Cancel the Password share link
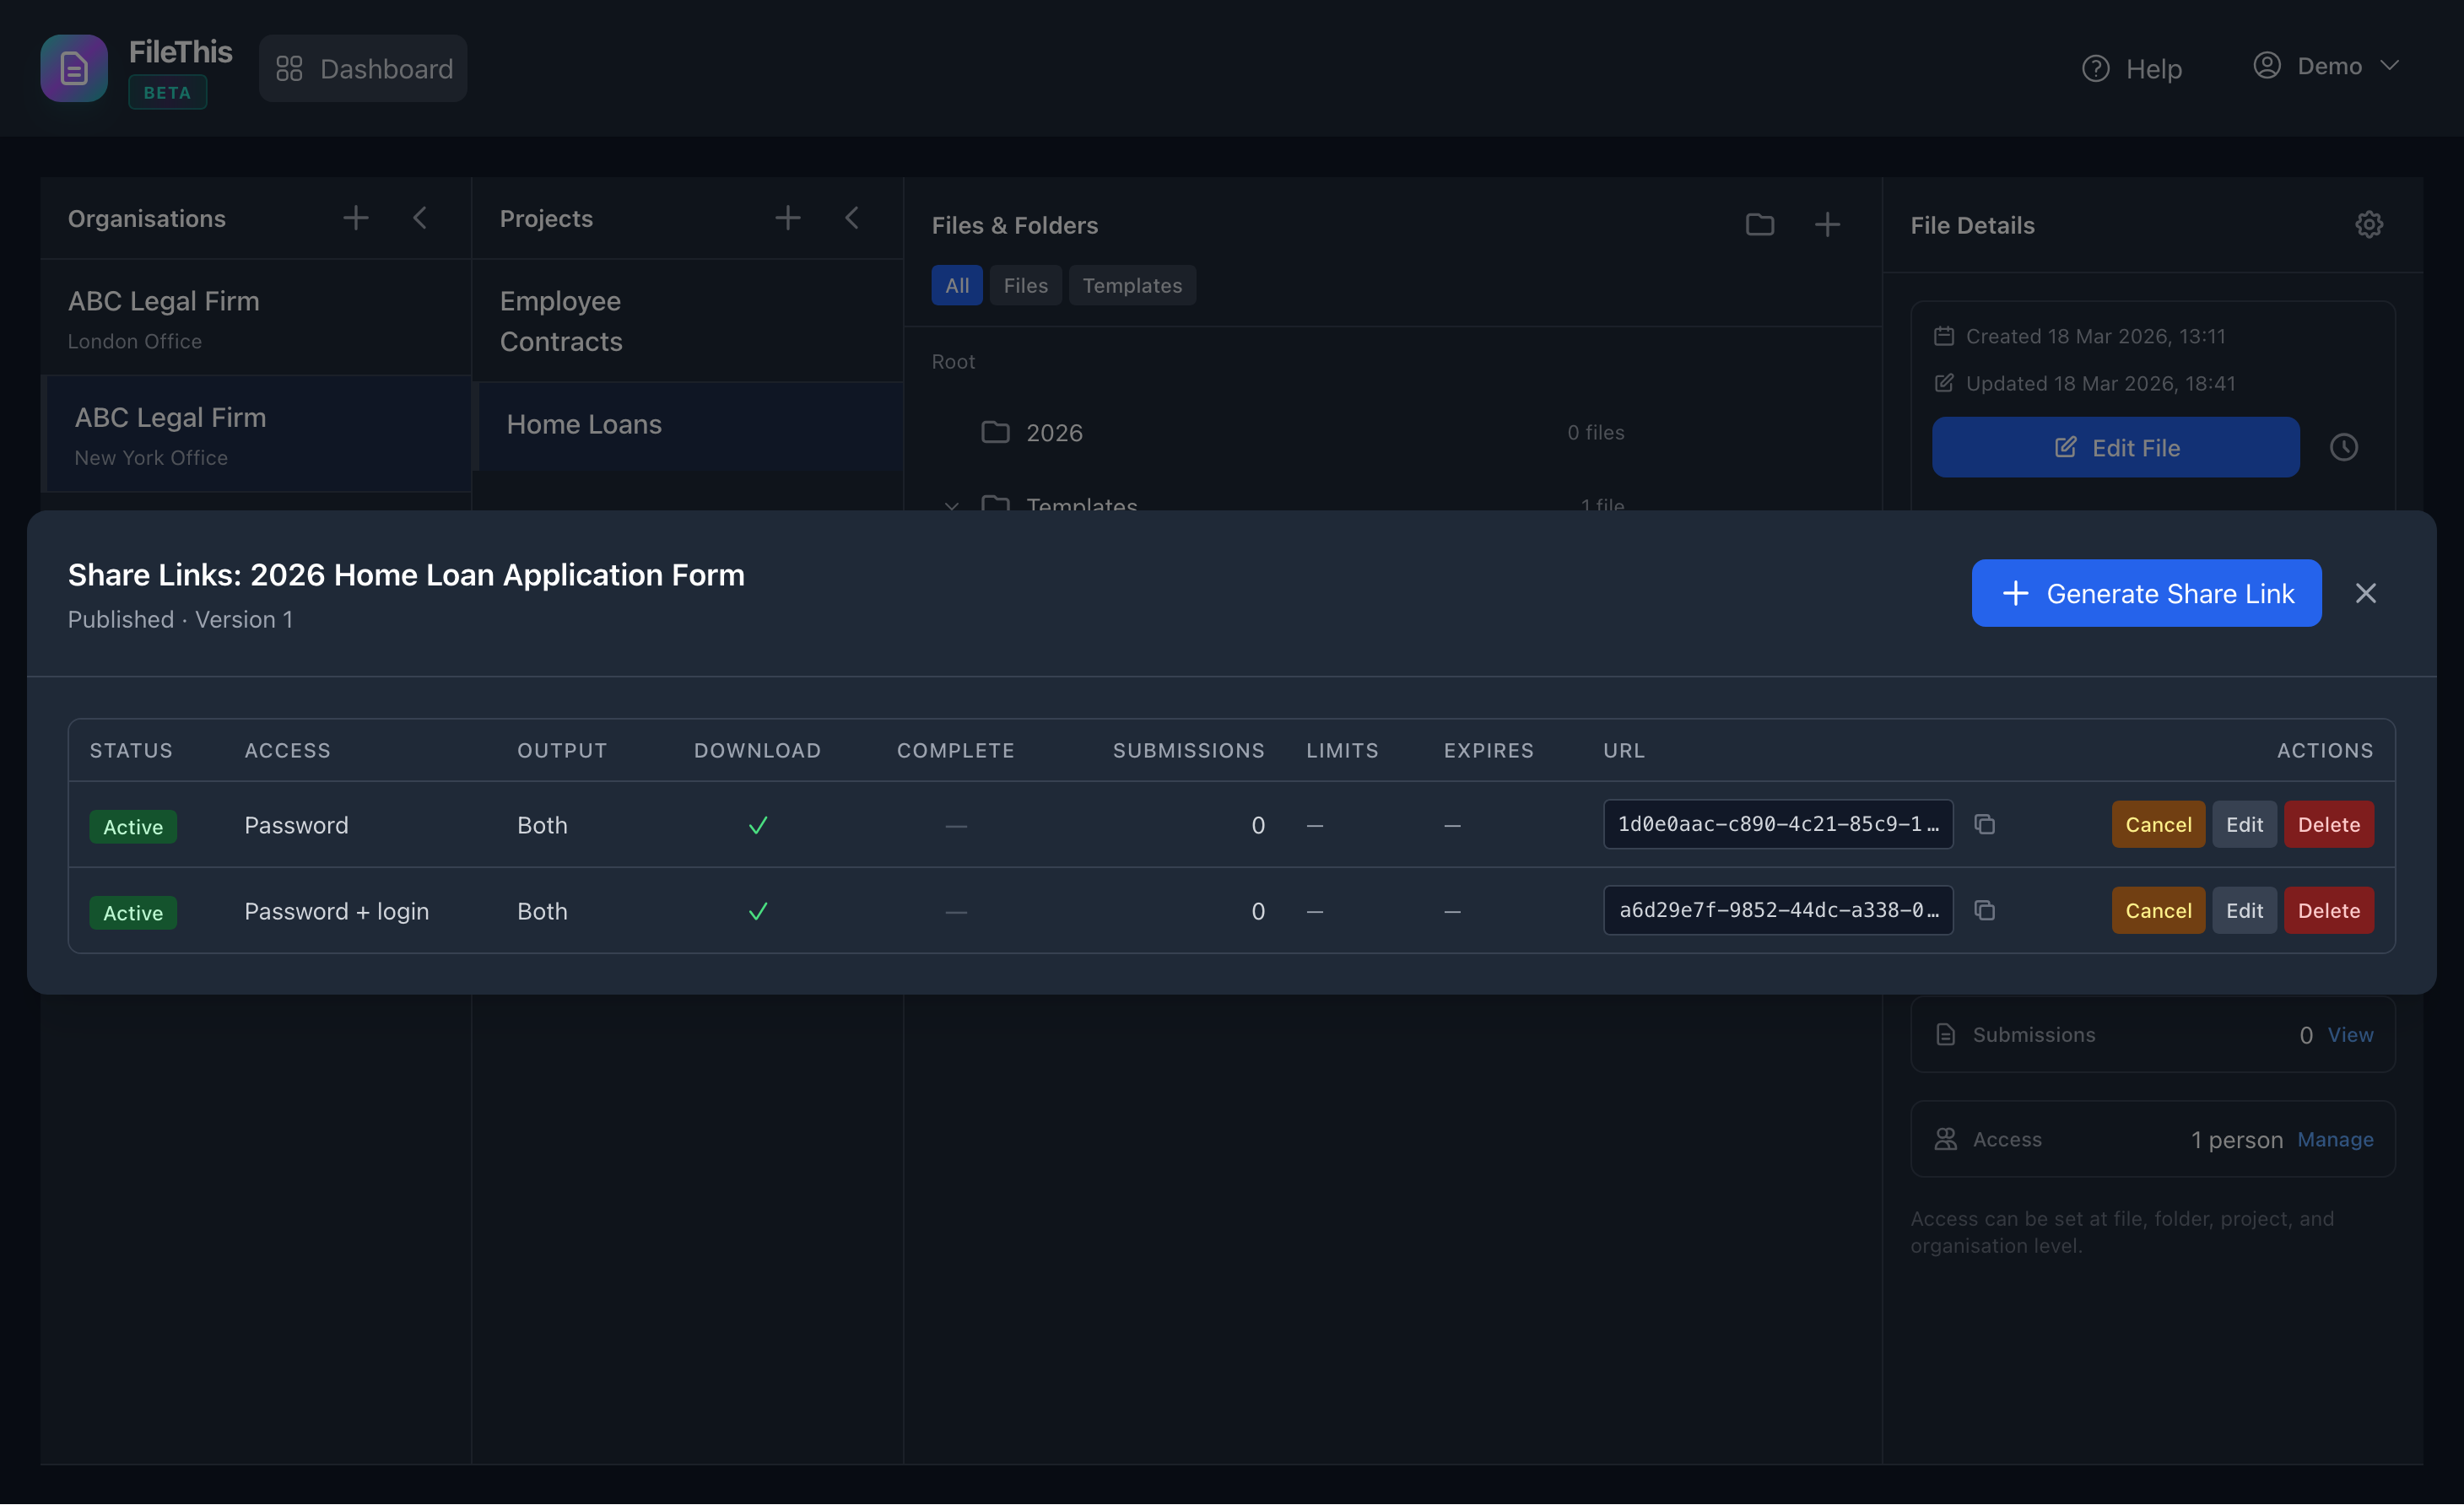The image size is (2464, 1505). click(x=2157, y=824)
